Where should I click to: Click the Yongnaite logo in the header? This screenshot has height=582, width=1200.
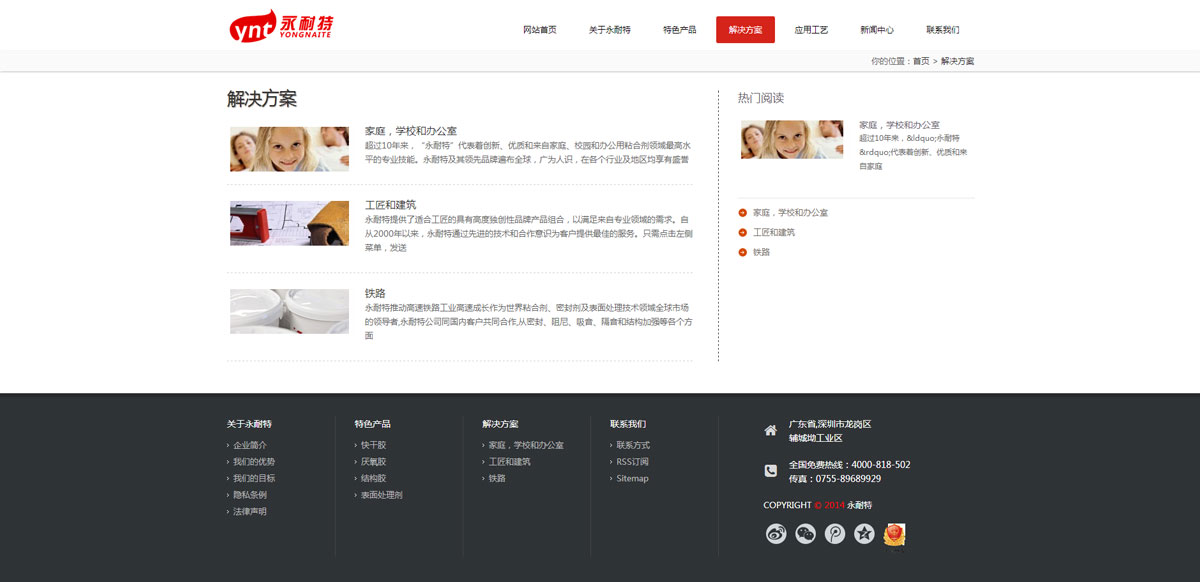click(x=281, y=27)
